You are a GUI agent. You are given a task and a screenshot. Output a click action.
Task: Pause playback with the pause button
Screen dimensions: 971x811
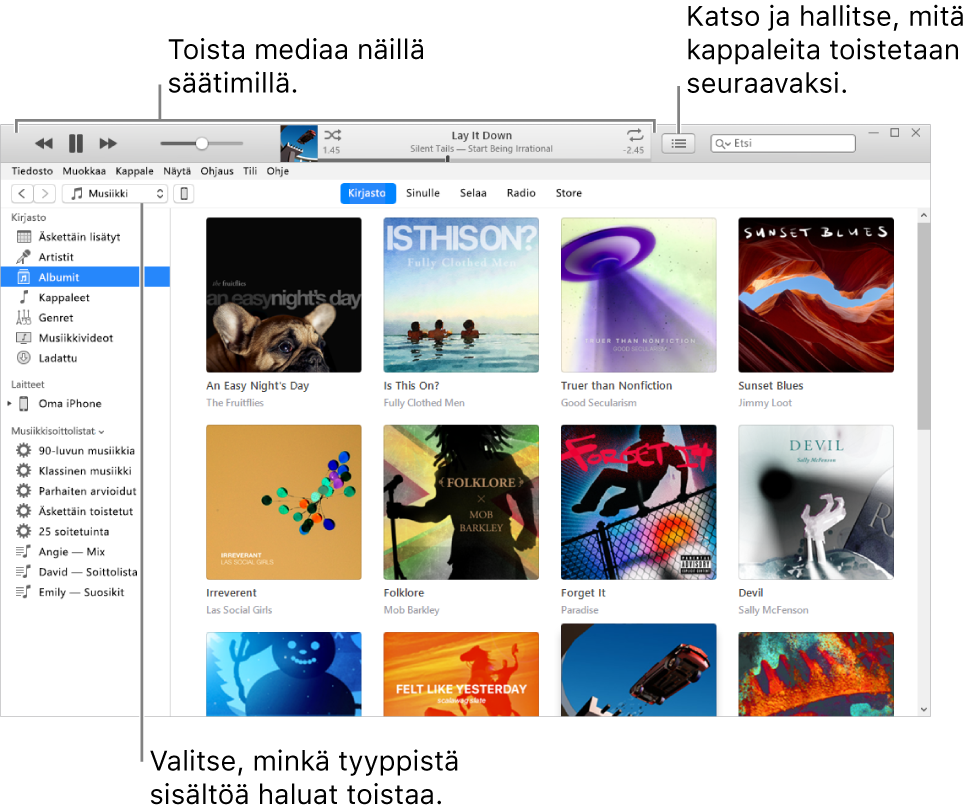point(76,144)
